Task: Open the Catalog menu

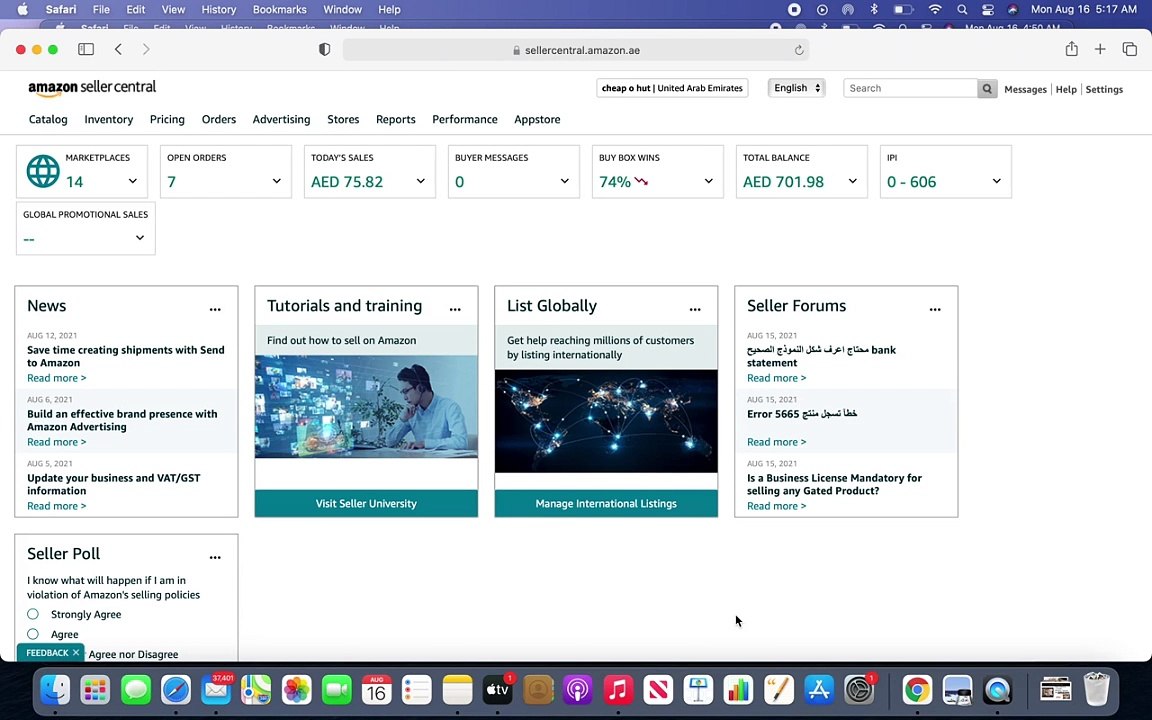Action: 48,119
